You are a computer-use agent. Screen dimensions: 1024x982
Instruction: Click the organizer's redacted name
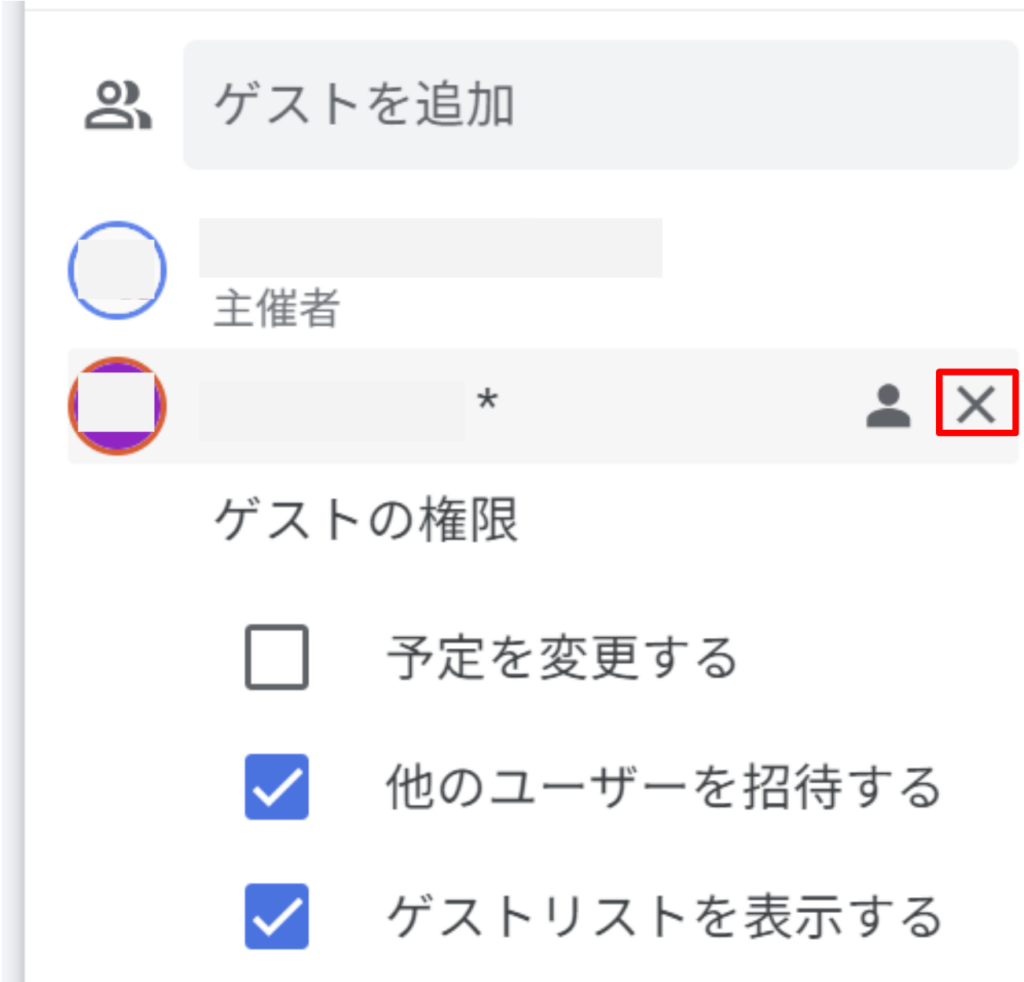click(x=430, y=247)
